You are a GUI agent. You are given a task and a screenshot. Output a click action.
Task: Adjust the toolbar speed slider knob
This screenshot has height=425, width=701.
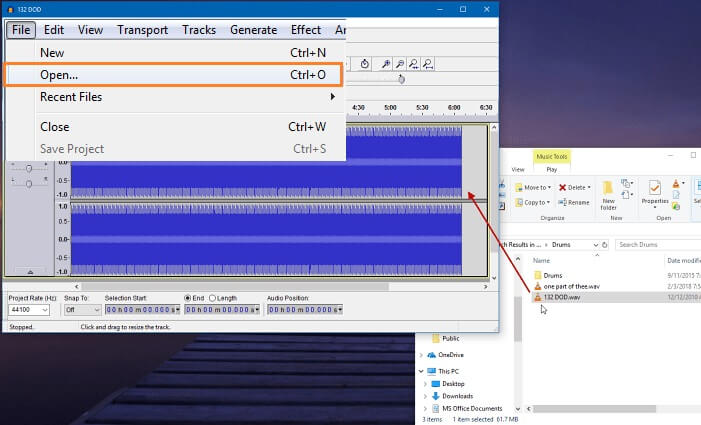point(401,79)
